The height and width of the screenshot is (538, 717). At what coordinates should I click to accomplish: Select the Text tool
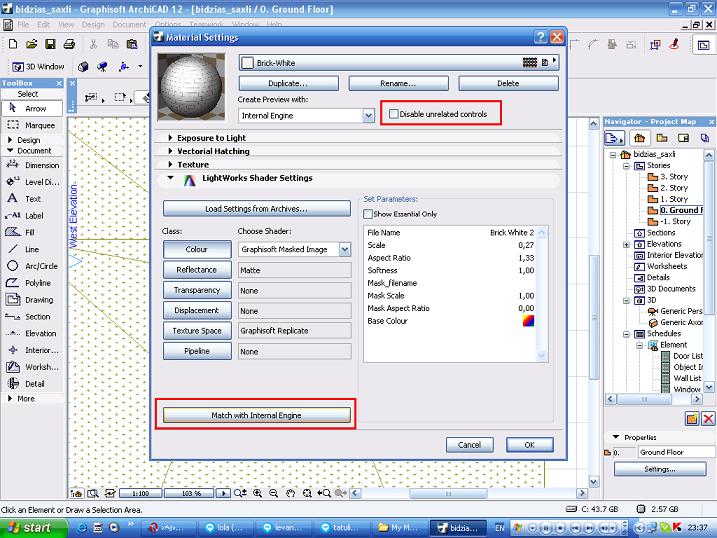click(x=33, y=199)
